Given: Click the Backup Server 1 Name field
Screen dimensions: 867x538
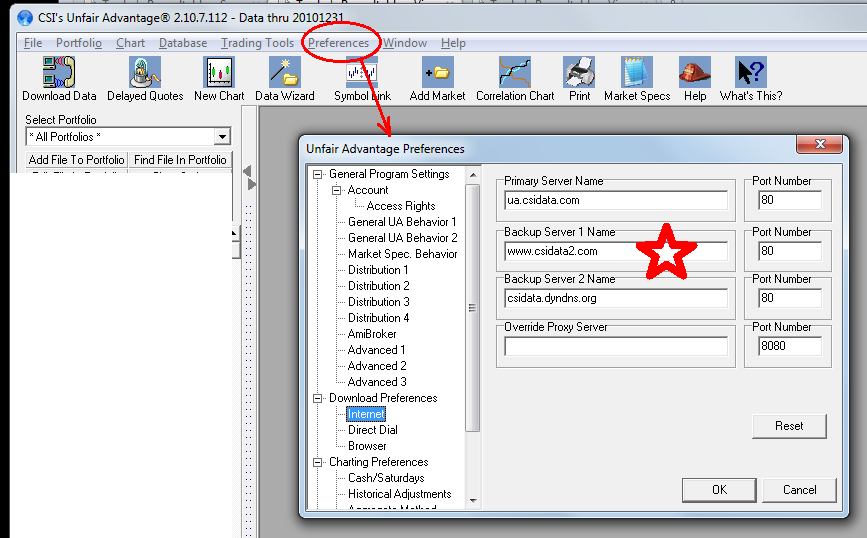Looking at the screenshot, I should click(616, 251).
